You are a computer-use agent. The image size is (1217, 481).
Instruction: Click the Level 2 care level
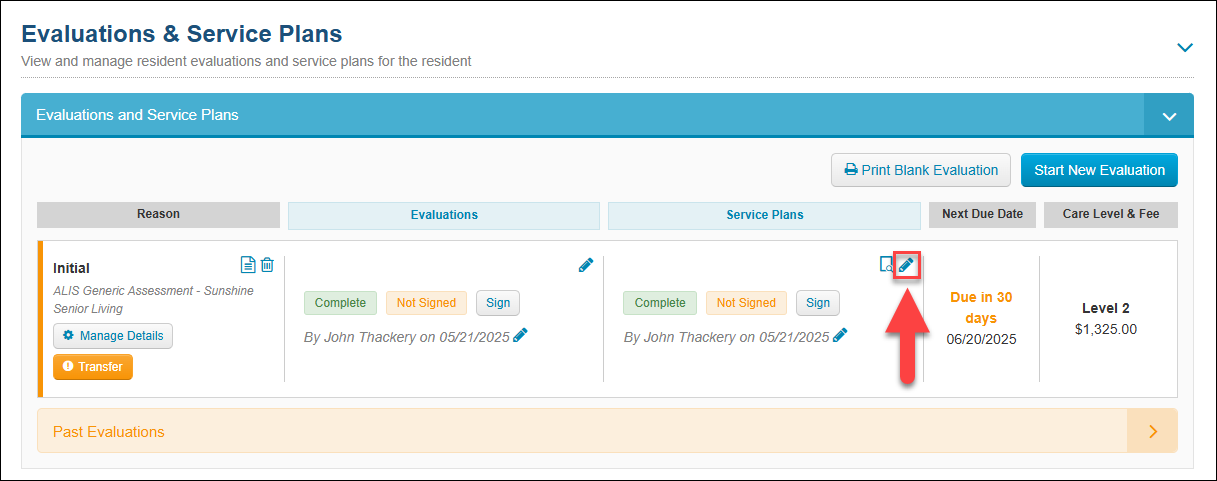pos(1106,309)
